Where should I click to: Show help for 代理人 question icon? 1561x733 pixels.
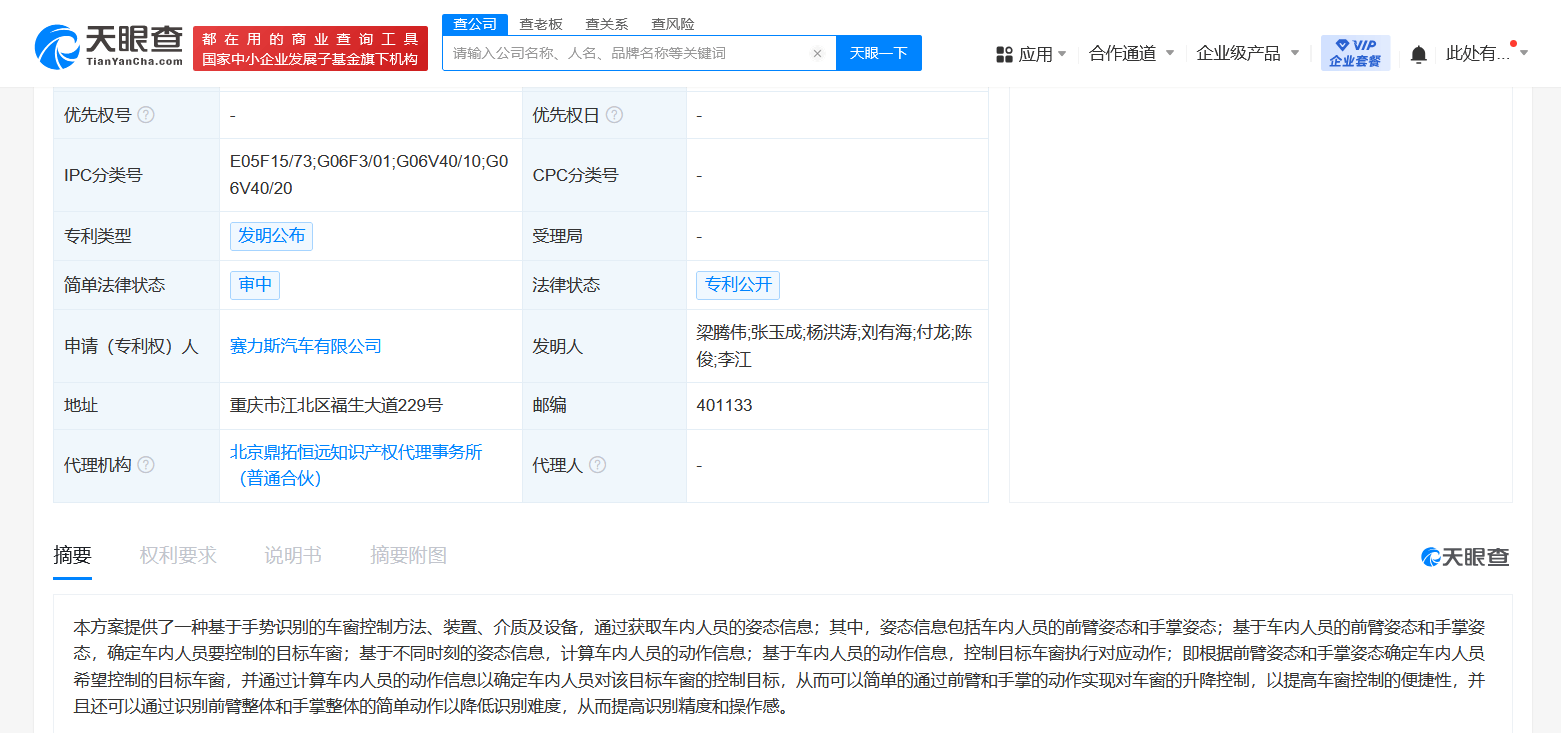click(x=597, y=465)
